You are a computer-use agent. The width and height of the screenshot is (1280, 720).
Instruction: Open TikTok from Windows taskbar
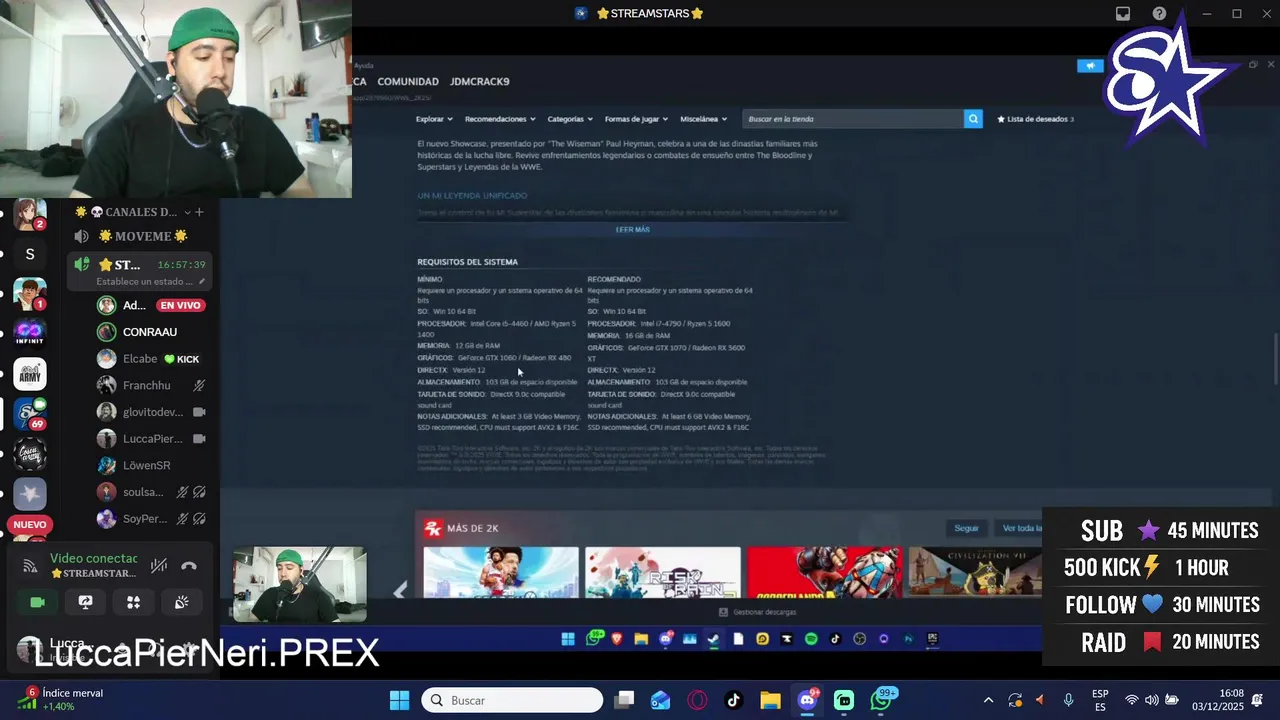pos(734,700)
